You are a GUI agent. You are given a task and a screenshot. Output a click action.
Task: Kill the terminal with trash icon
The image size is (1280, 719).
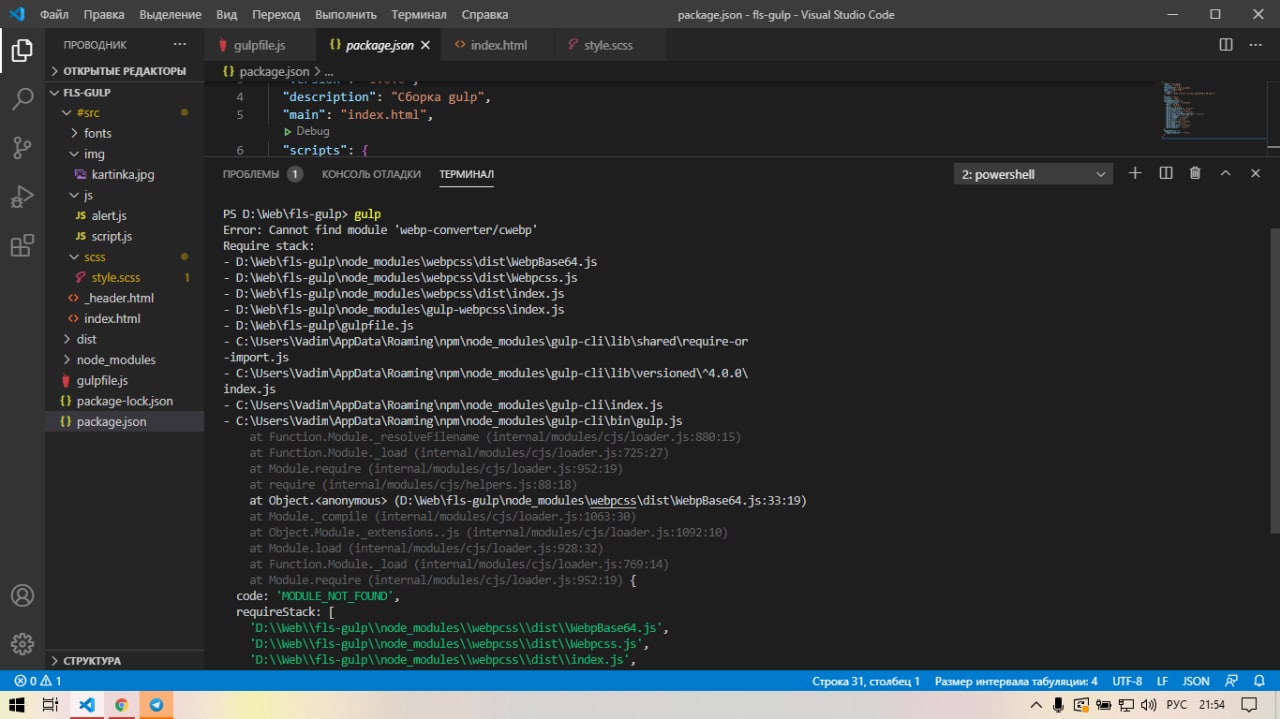coord(1195,173)
